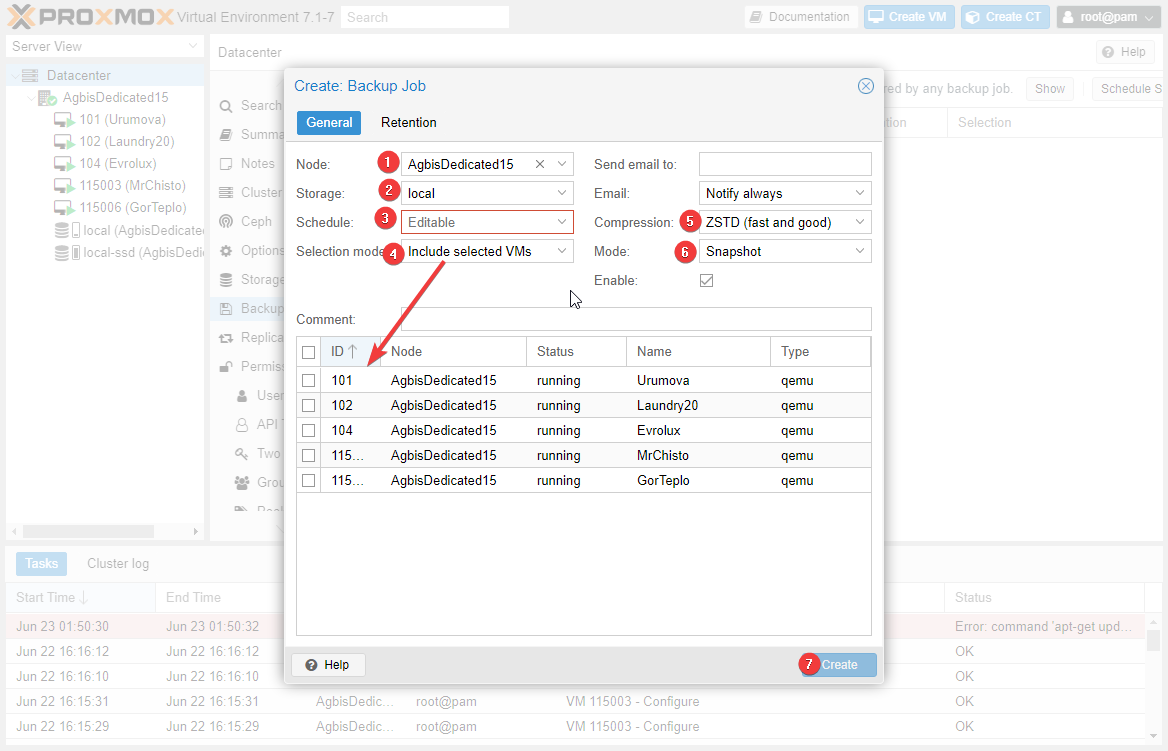Click the Two Factor key icon
Viewport: 1168px width, 751px height.
242,454
